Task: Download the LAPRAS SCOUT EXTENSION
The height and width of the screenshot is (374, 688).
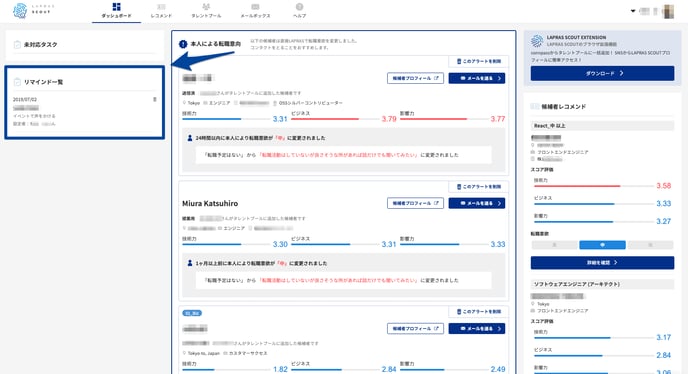Action: 602,73
